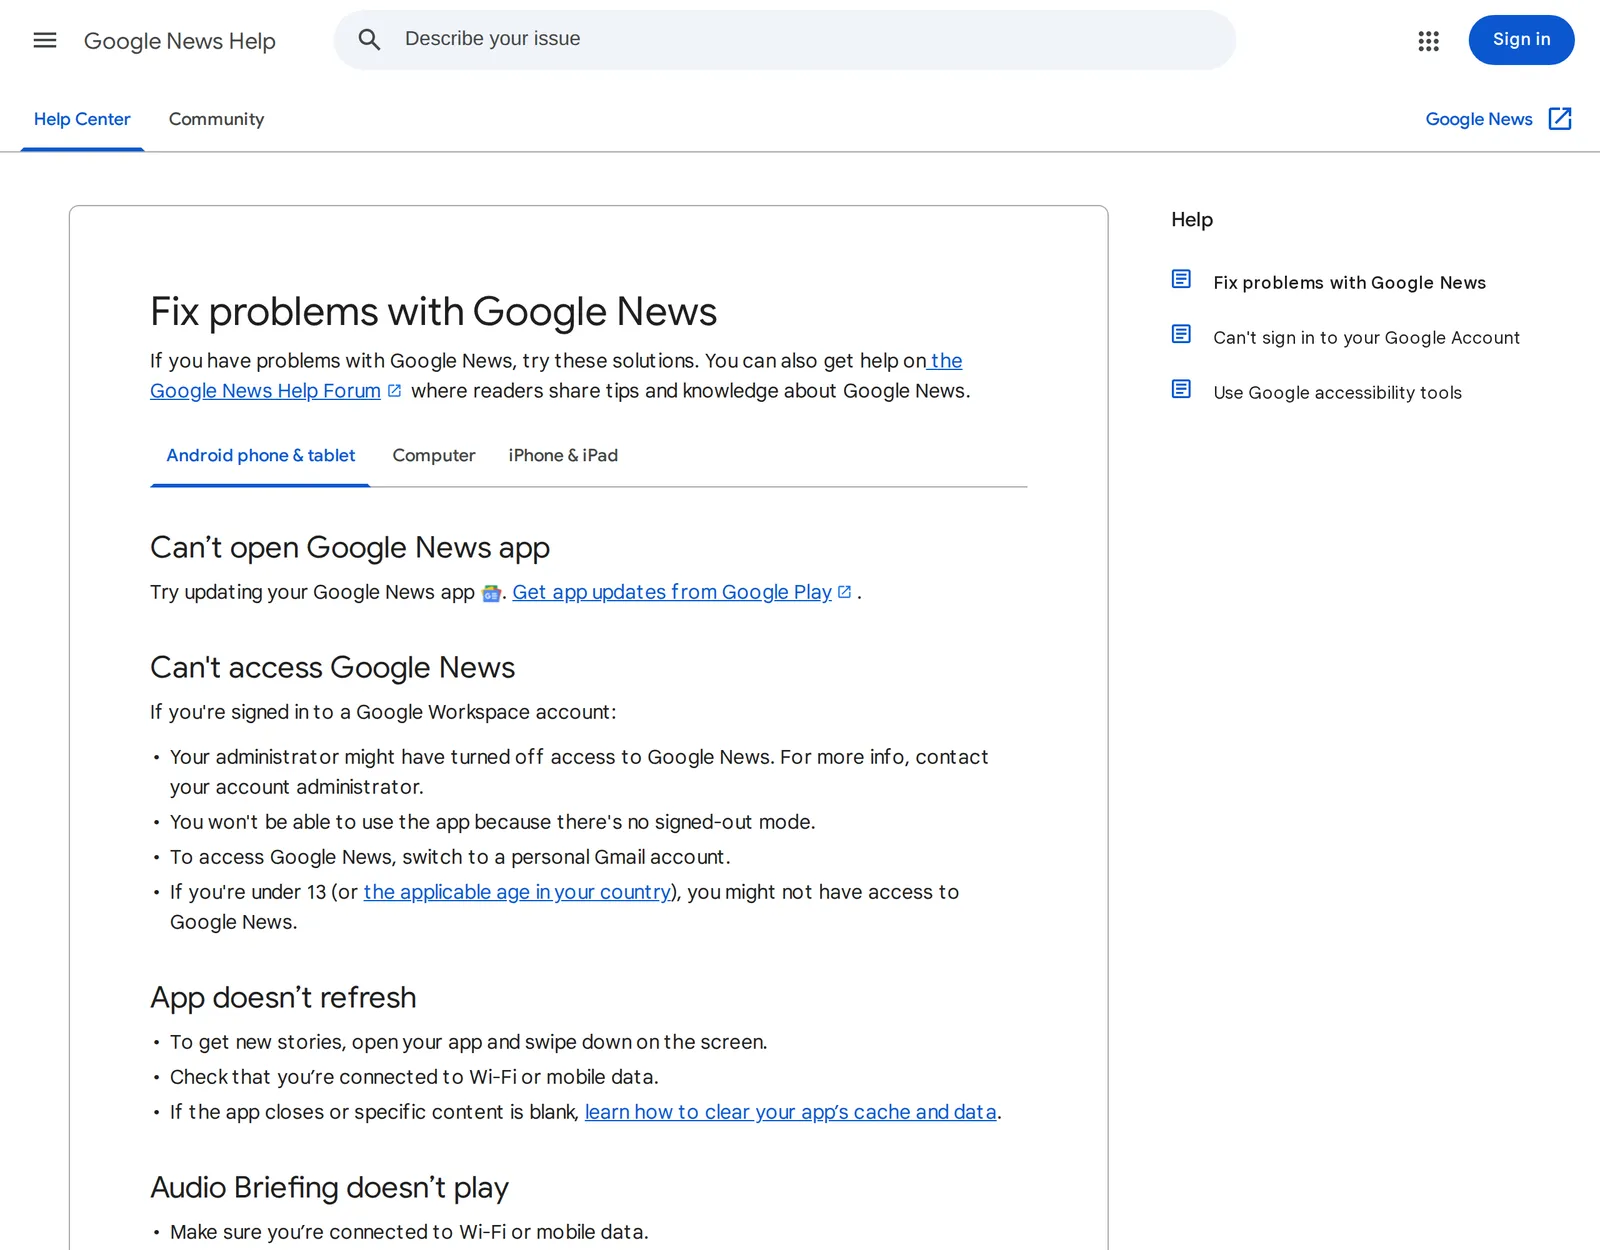Click text 'Check that you're connected to Wi-Fi or mobile data.' under App doesn't refresh
This screenshot has height=1250, width=1600.
[x=414, y=1077]
